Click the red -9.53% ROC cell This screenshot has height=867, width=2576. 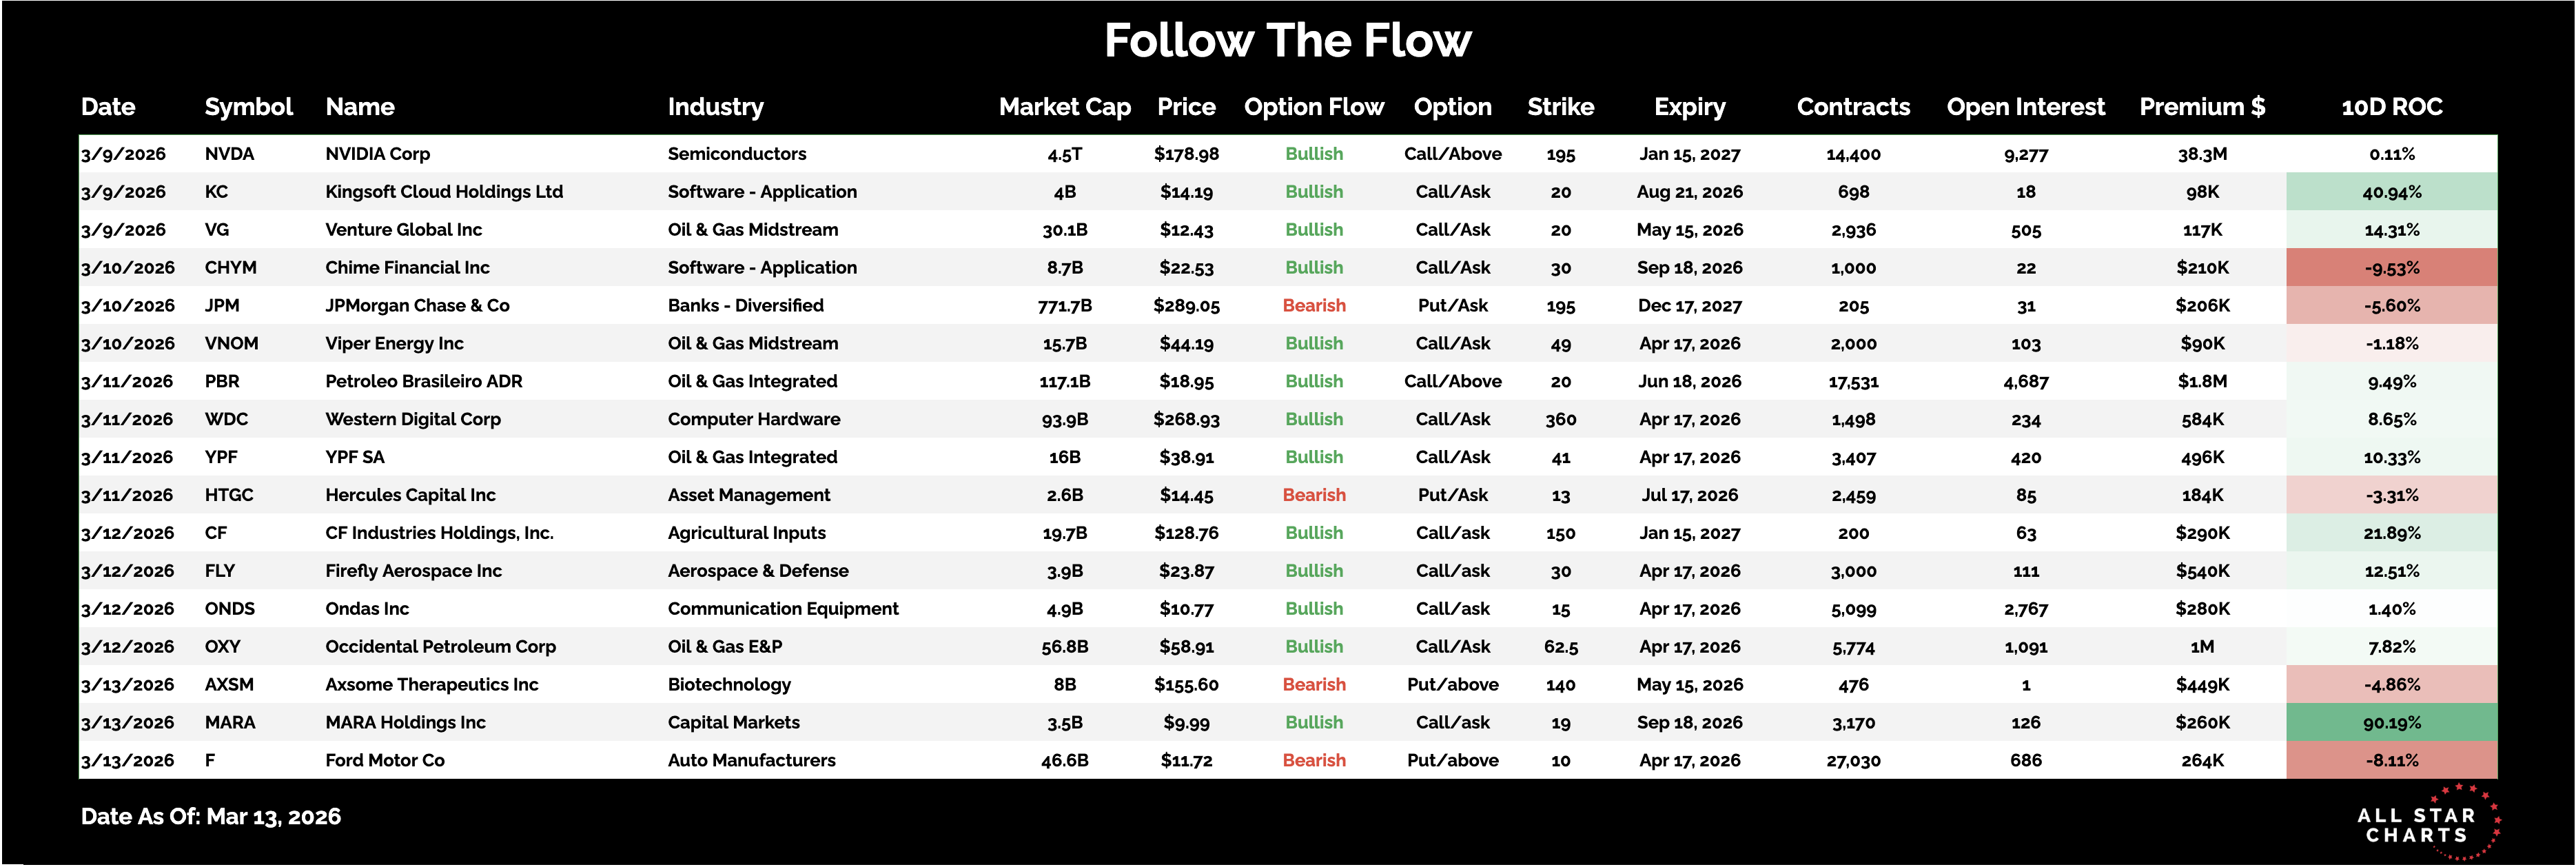point(2391,268)
